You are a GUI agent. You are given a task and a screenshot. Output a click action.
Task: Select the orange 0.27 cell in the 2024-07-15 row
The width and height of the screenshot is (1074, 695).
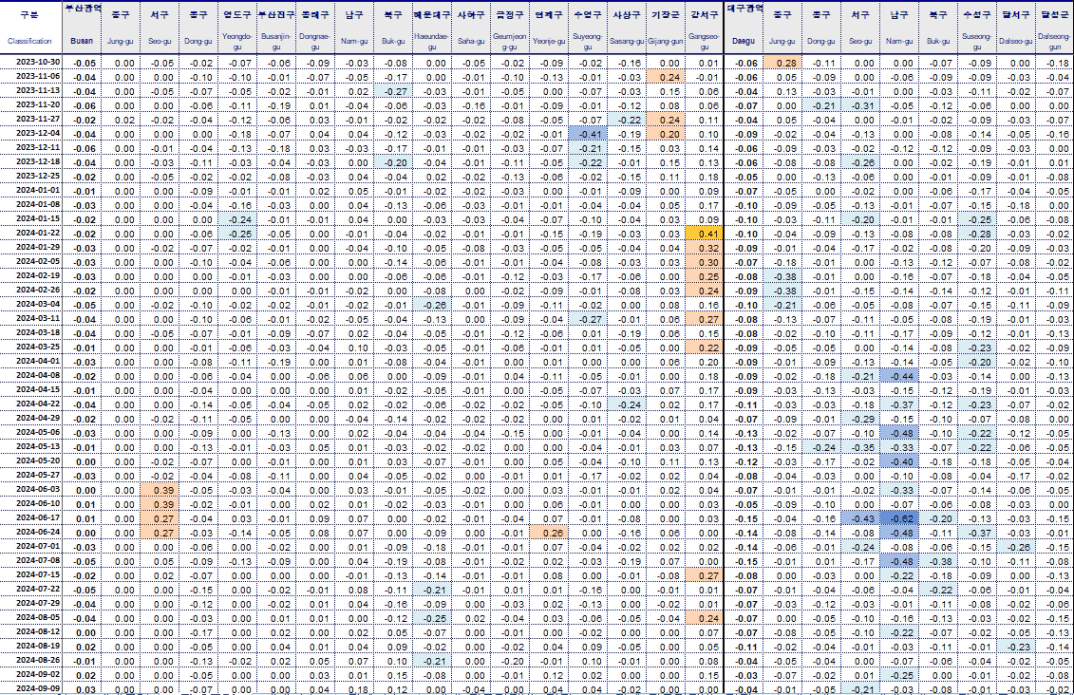click(x=705, y=576)
